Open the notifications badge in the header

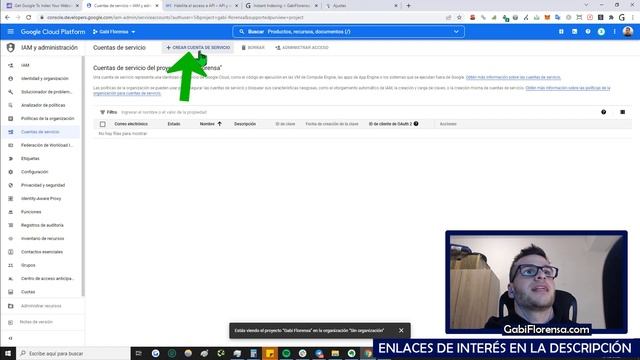(x=601, y=31)
